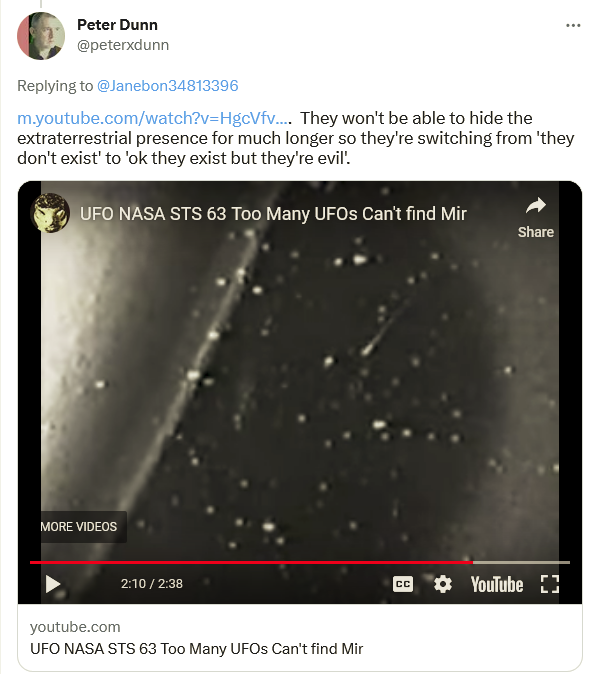The width and height of the screenshot is (598, 674).
Task: Enter fullscreen mode
Action: 549,584
